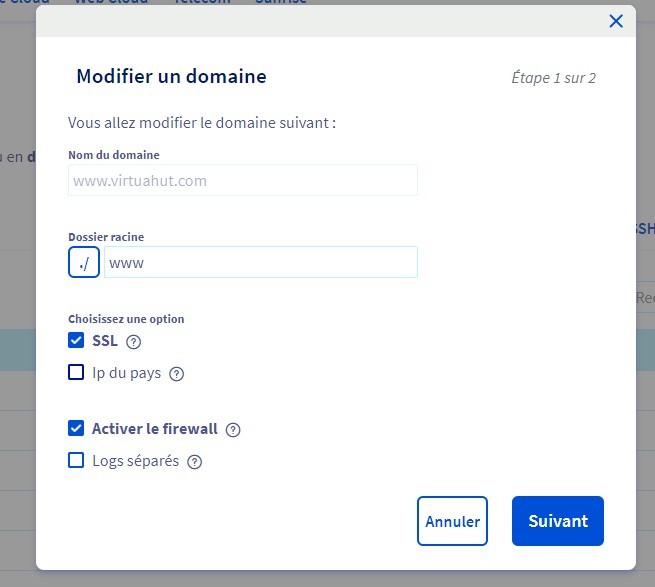Close the Modifier un domaine dialog

616,21
